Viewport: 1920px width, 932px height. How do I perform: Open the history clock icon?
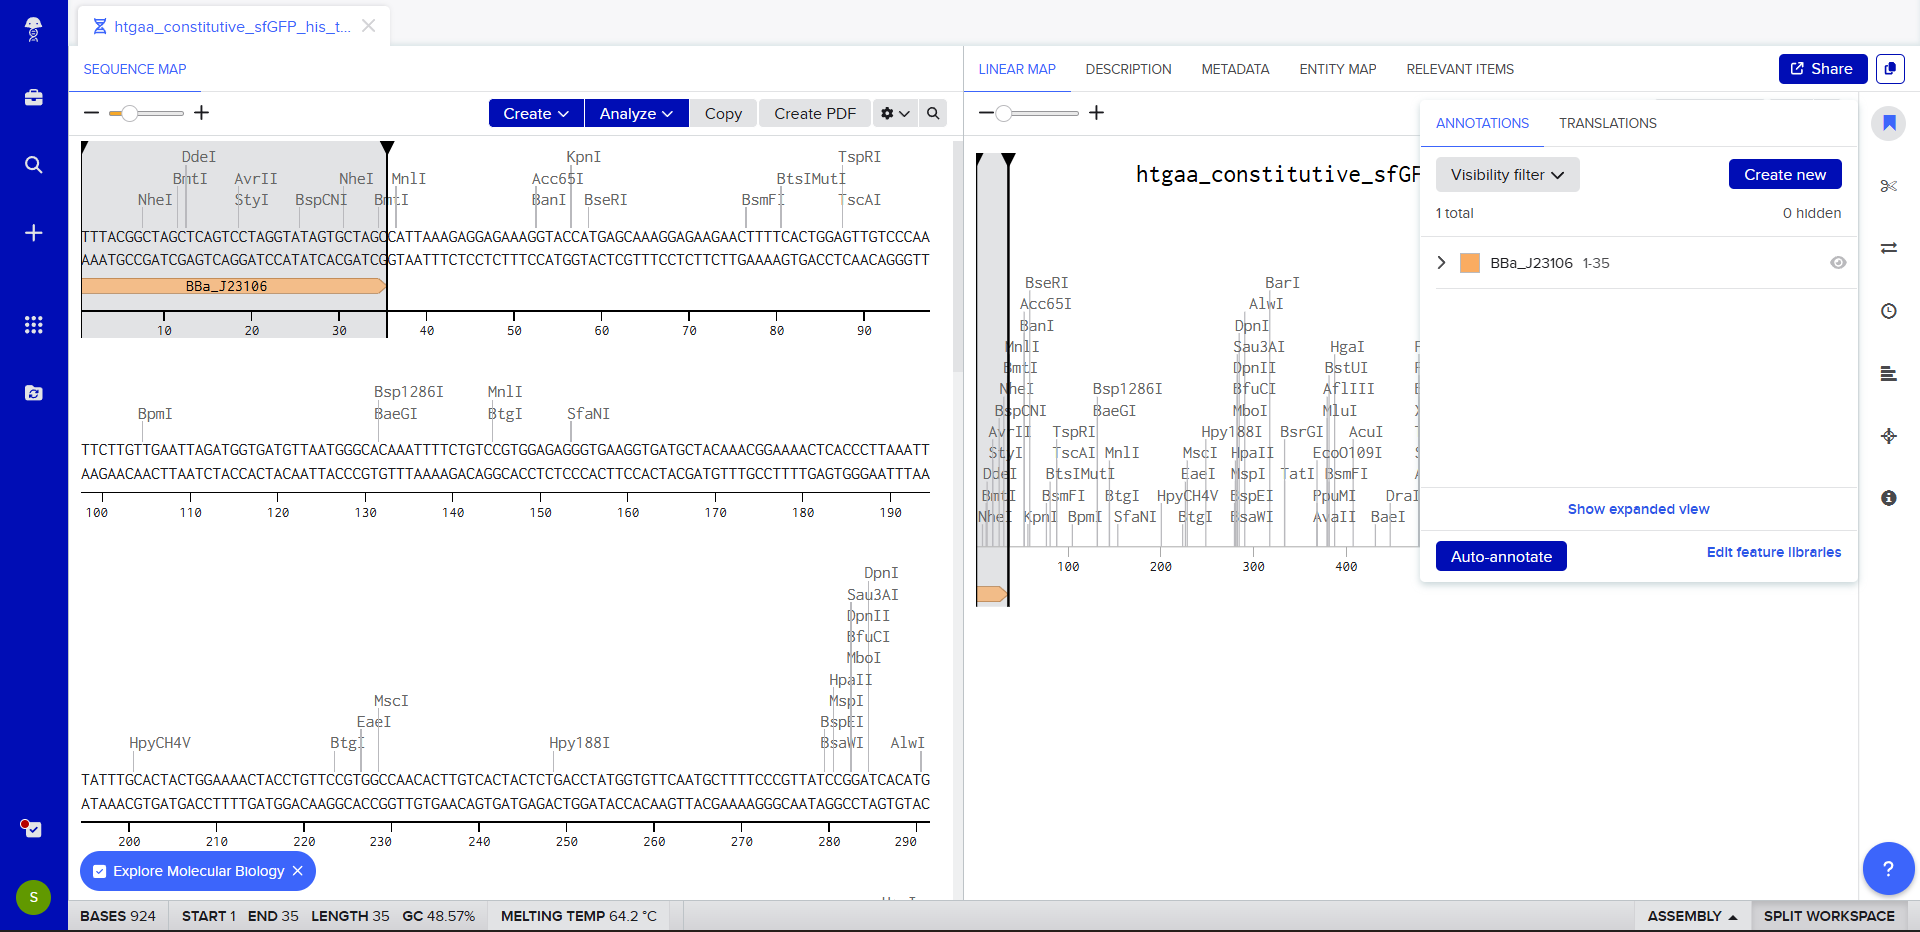1888,311
